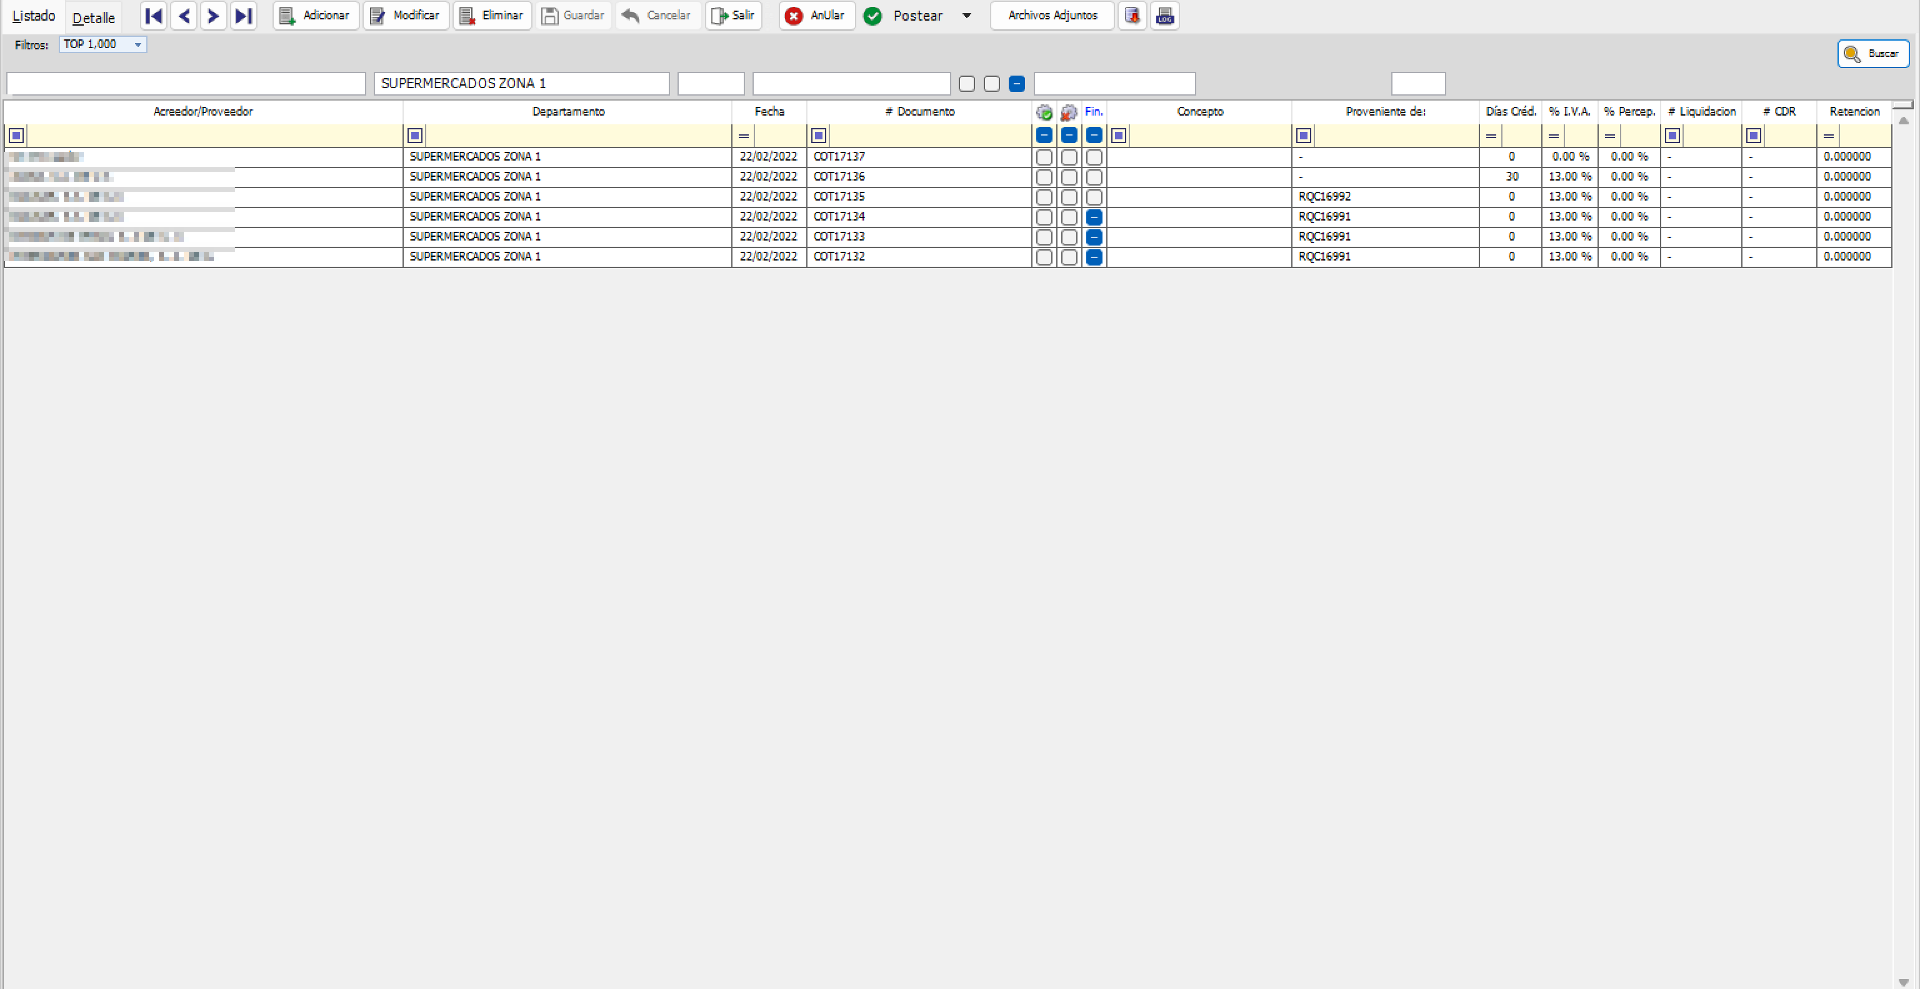
Task: Select the Eliminar icon to delete
Action: (467, 16)
